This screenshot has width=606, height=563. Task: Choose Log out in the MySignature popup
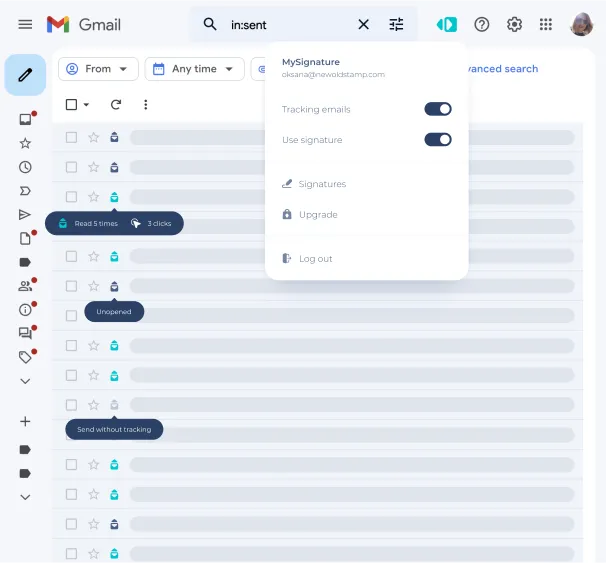(x=307, y=259)
